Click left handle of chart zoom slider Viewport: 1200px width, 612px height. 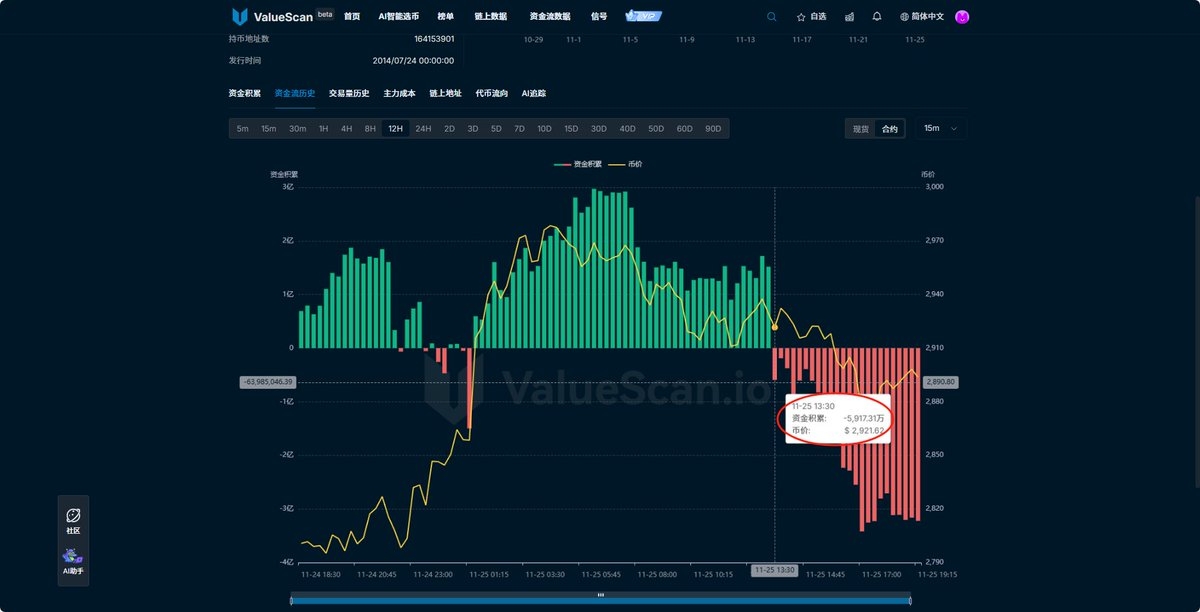tap(291, 600)
